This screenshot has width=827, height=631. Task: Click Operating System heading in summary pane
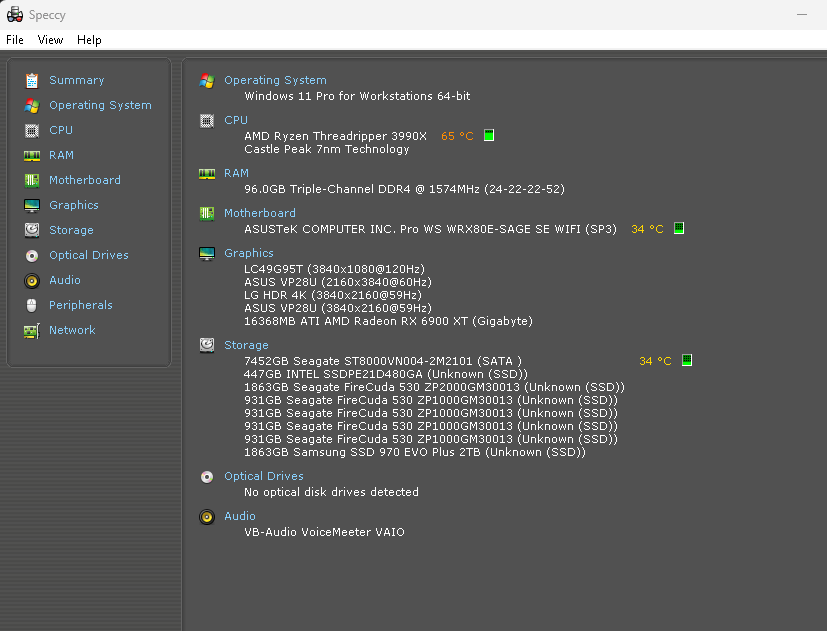[275, 80]
